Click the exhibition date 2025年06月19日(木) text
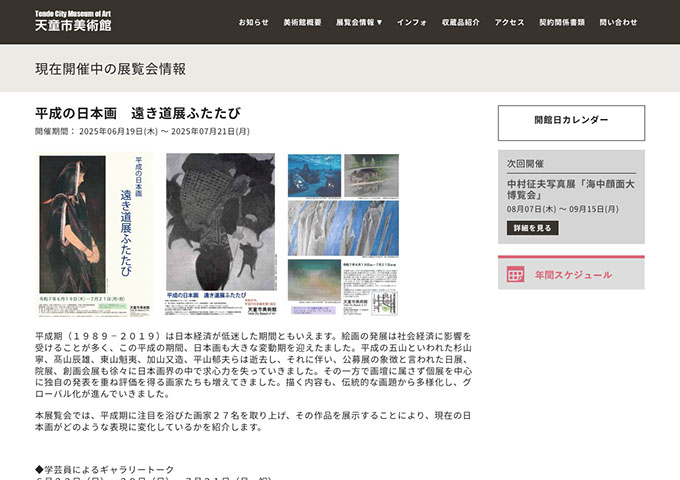Image resolution: width=680 pixels, height=480 pixels. (x=118, y=131)
